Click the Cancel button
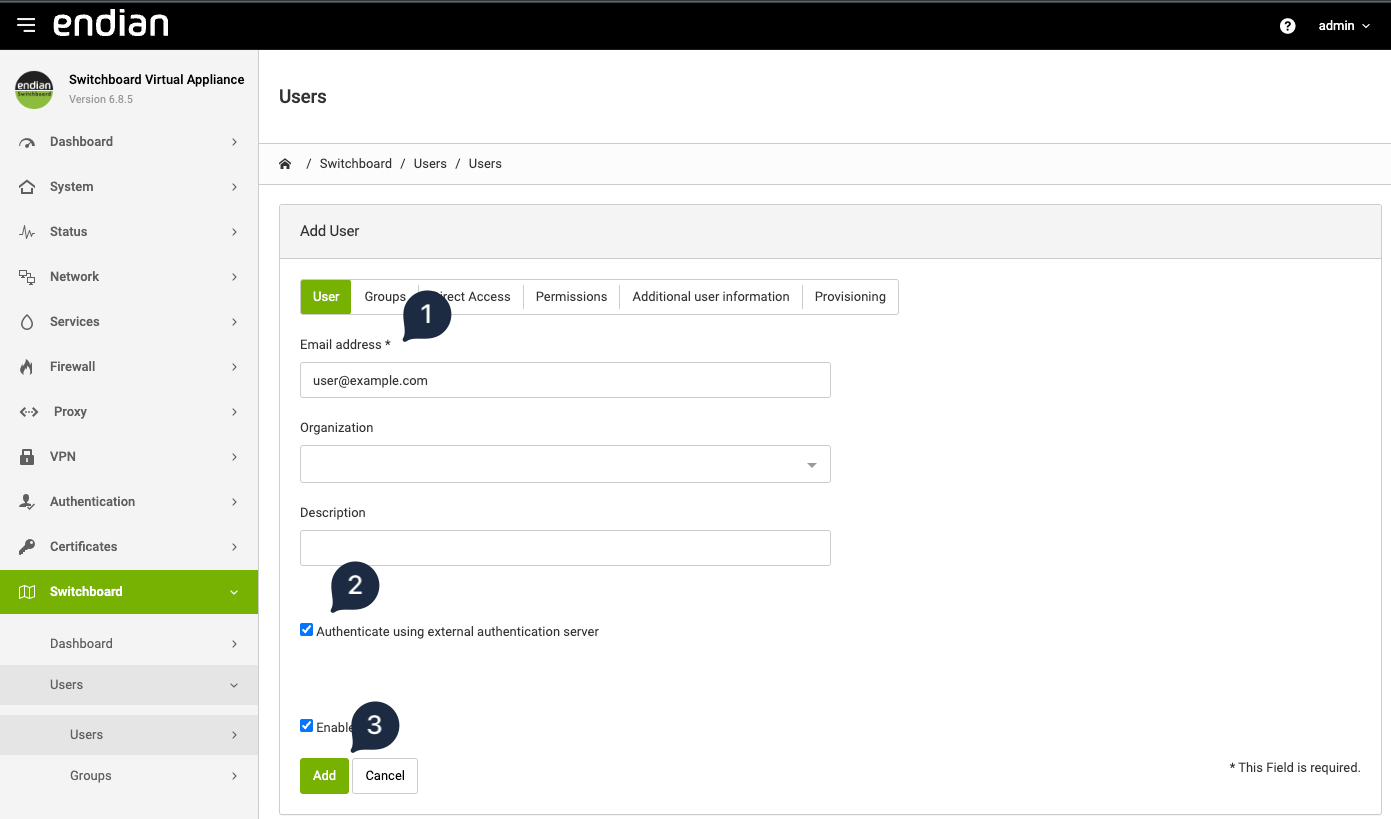This screenshot has width=1391, height=819. [x=385, y=776]
